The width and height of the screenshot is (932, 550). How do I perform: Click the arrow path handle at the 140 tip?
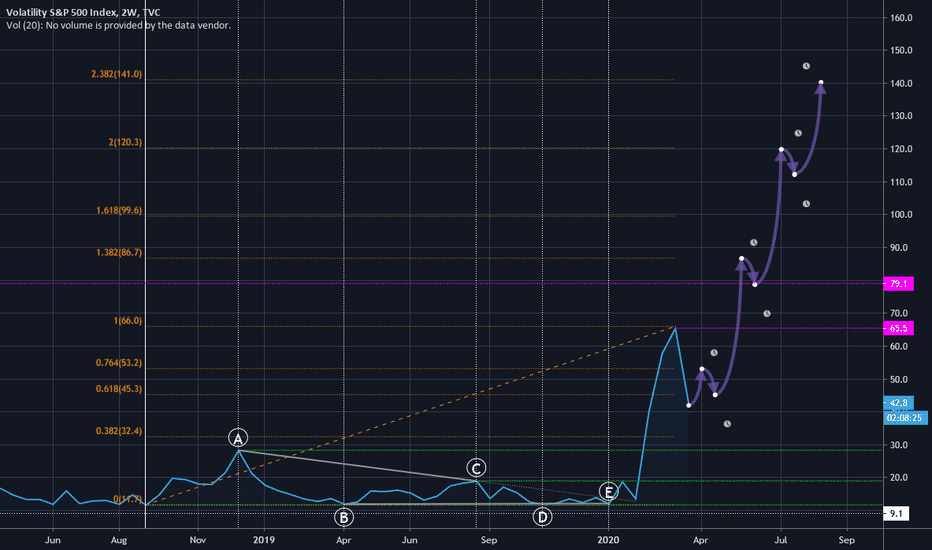[821, 83]
